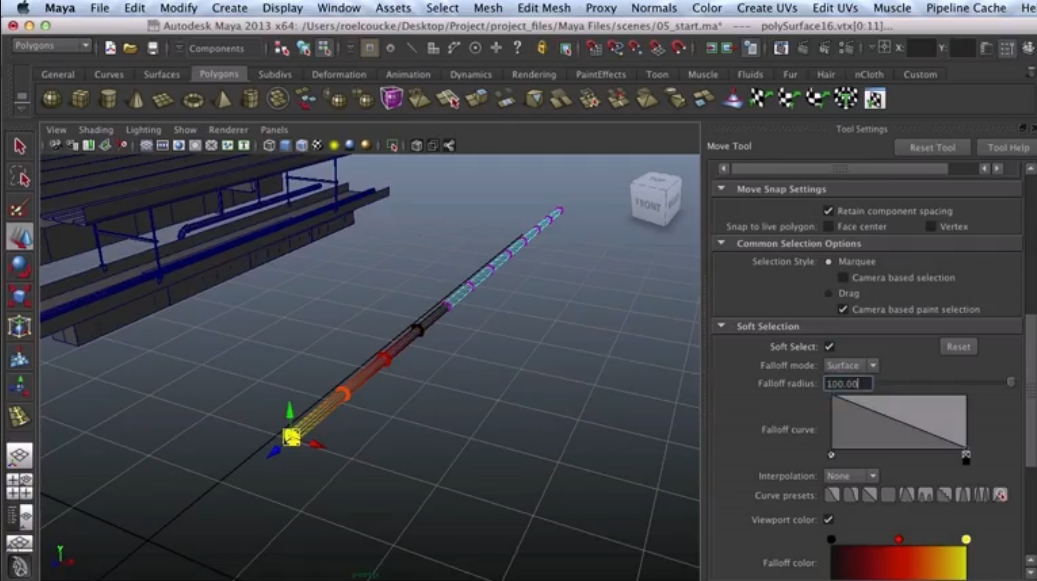Open the UV Texture Editor shelf icon
Viewport: 1037px width, 581px height.
click(874, 99)
